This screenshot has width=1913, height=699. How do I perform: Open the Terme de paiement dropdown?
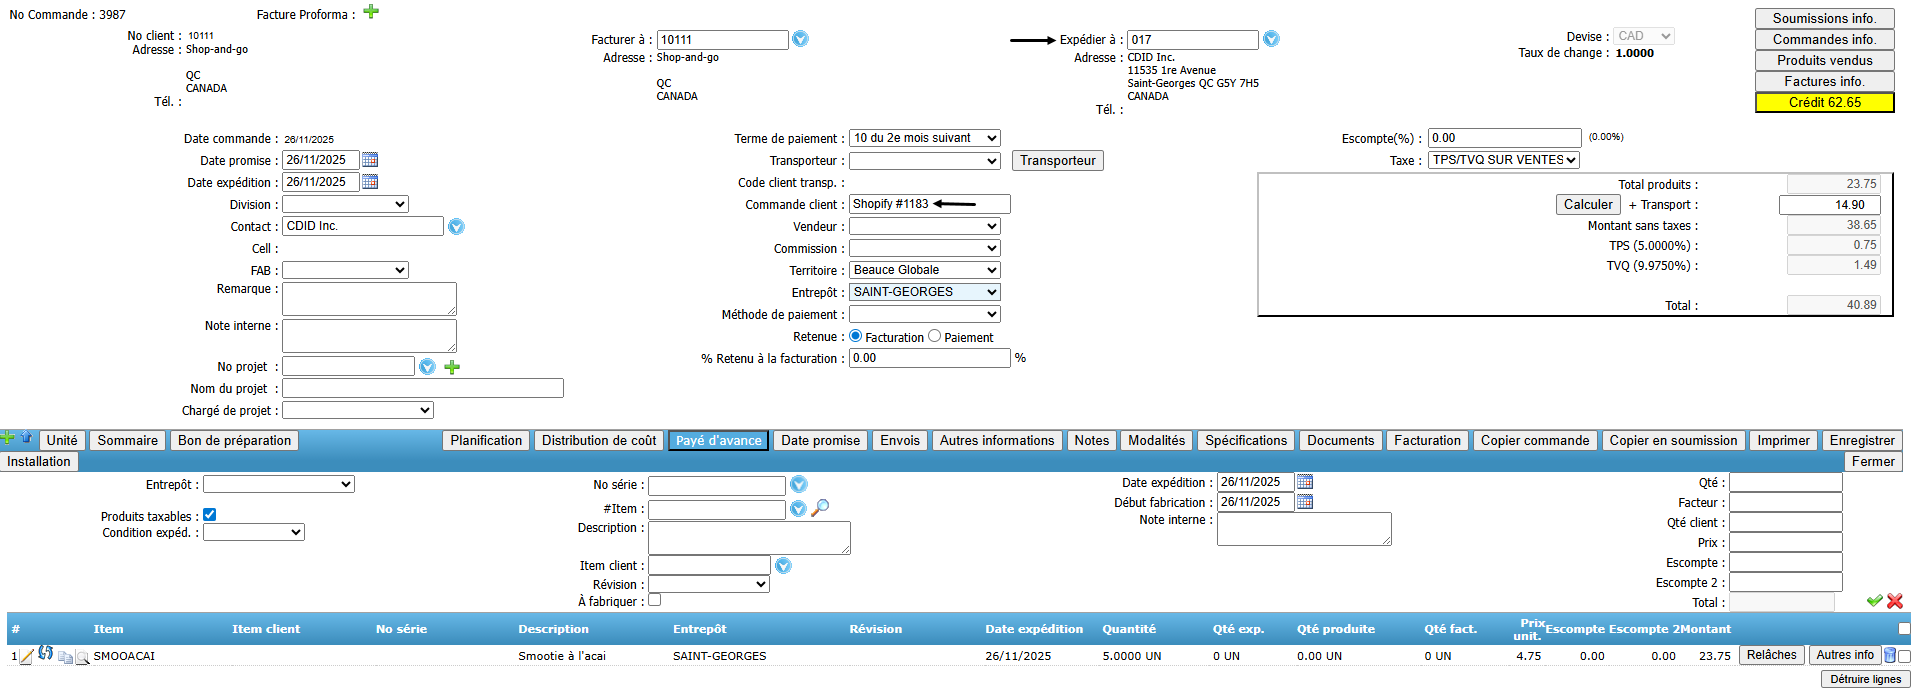[x=924, y=138]
